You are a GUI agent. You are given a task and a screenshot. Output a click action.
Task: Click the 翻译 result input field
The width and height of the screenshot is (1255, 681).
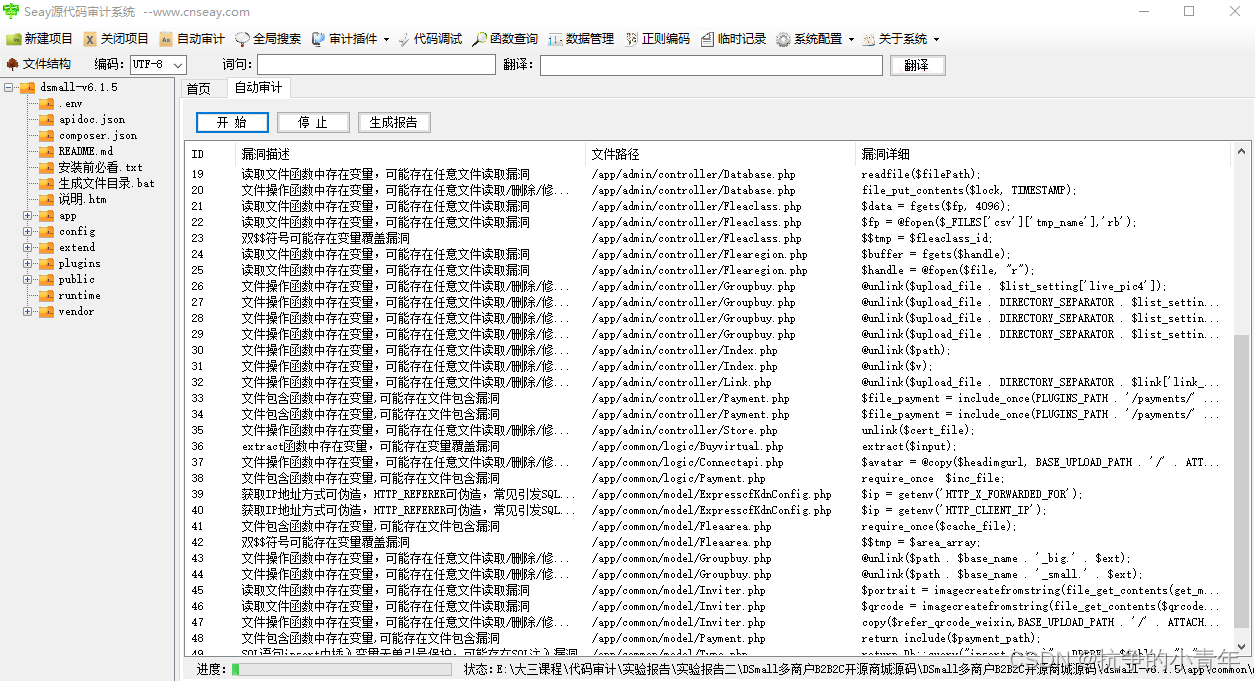pos(711,65)
